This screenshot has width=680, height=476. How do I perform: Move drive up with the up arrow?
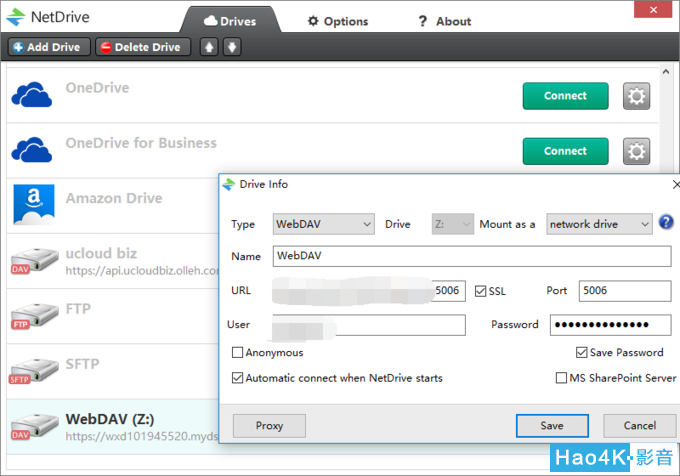click(x=209, y=47)
